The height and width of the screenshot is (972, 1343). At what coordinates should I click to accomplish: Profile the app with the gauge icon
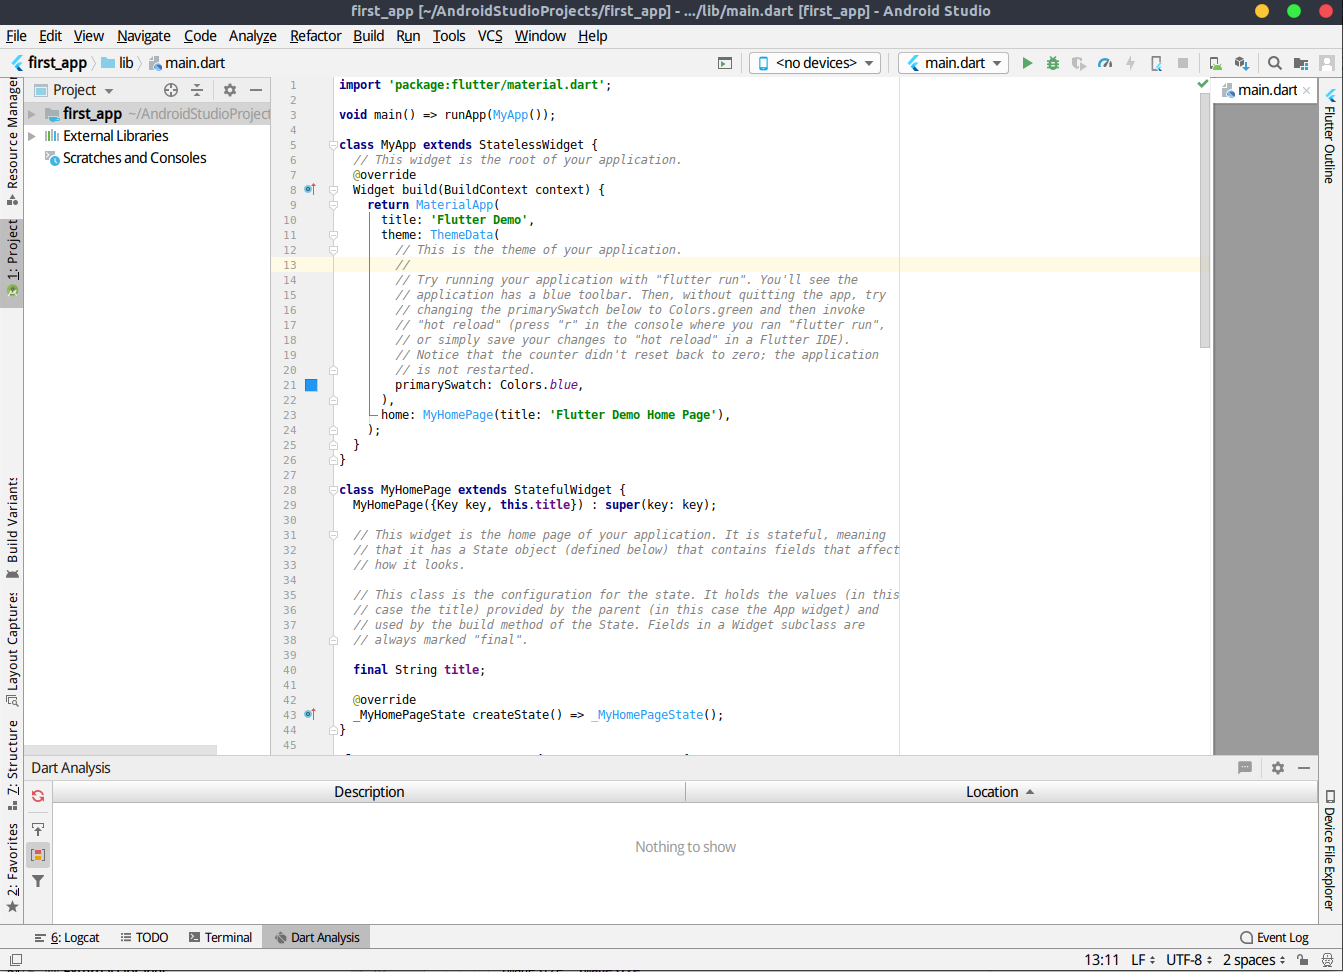1106,62
